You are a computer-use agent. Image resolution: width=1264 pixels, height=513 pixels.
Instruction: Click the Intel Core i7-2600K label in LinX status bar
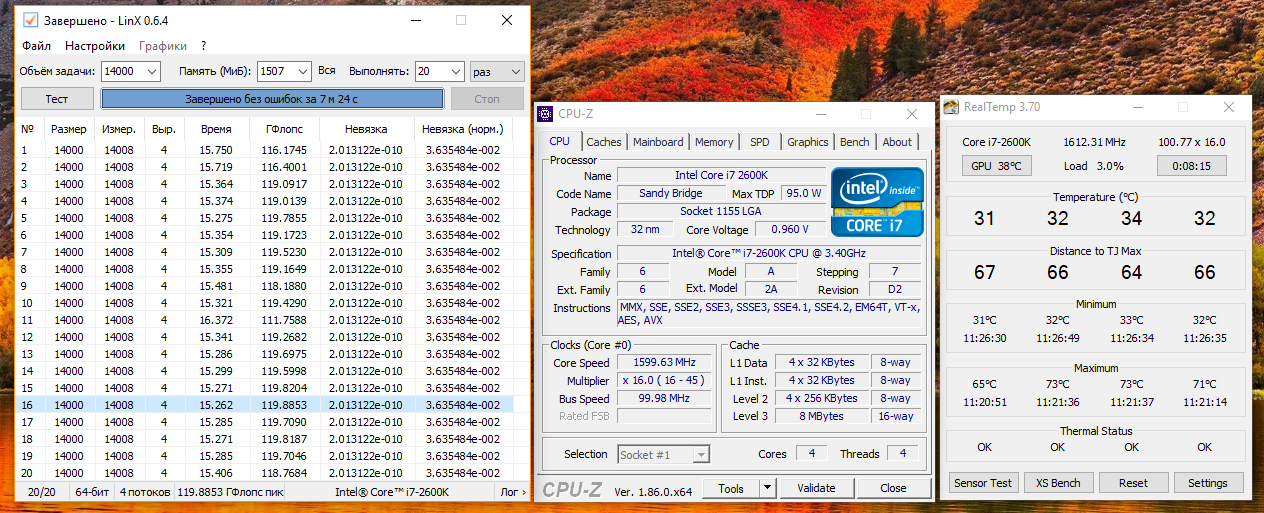[391, 492]
